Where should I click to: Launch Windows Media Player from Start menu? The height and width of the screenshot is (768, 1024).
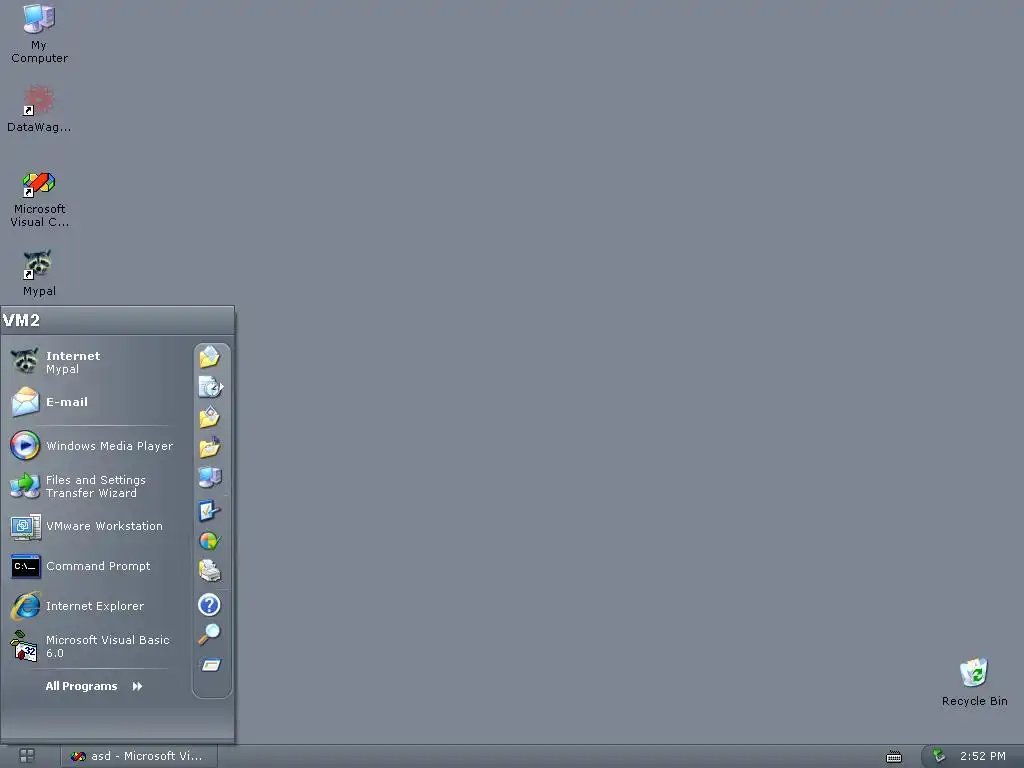[91, 446]
